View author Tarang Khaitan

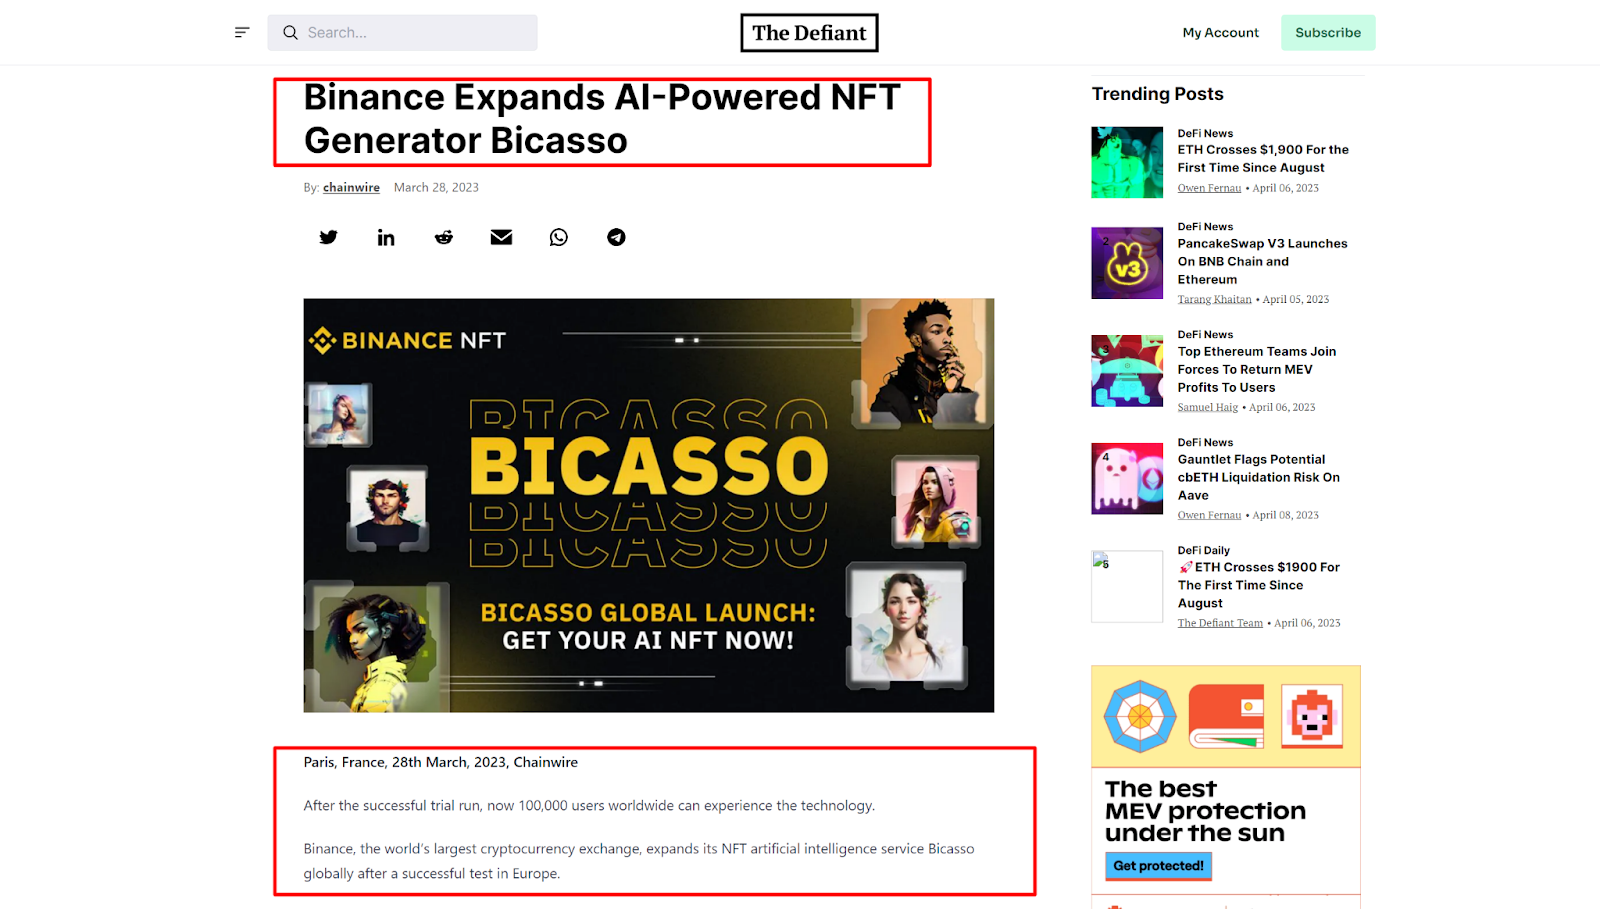click(x=1214, y=299)
